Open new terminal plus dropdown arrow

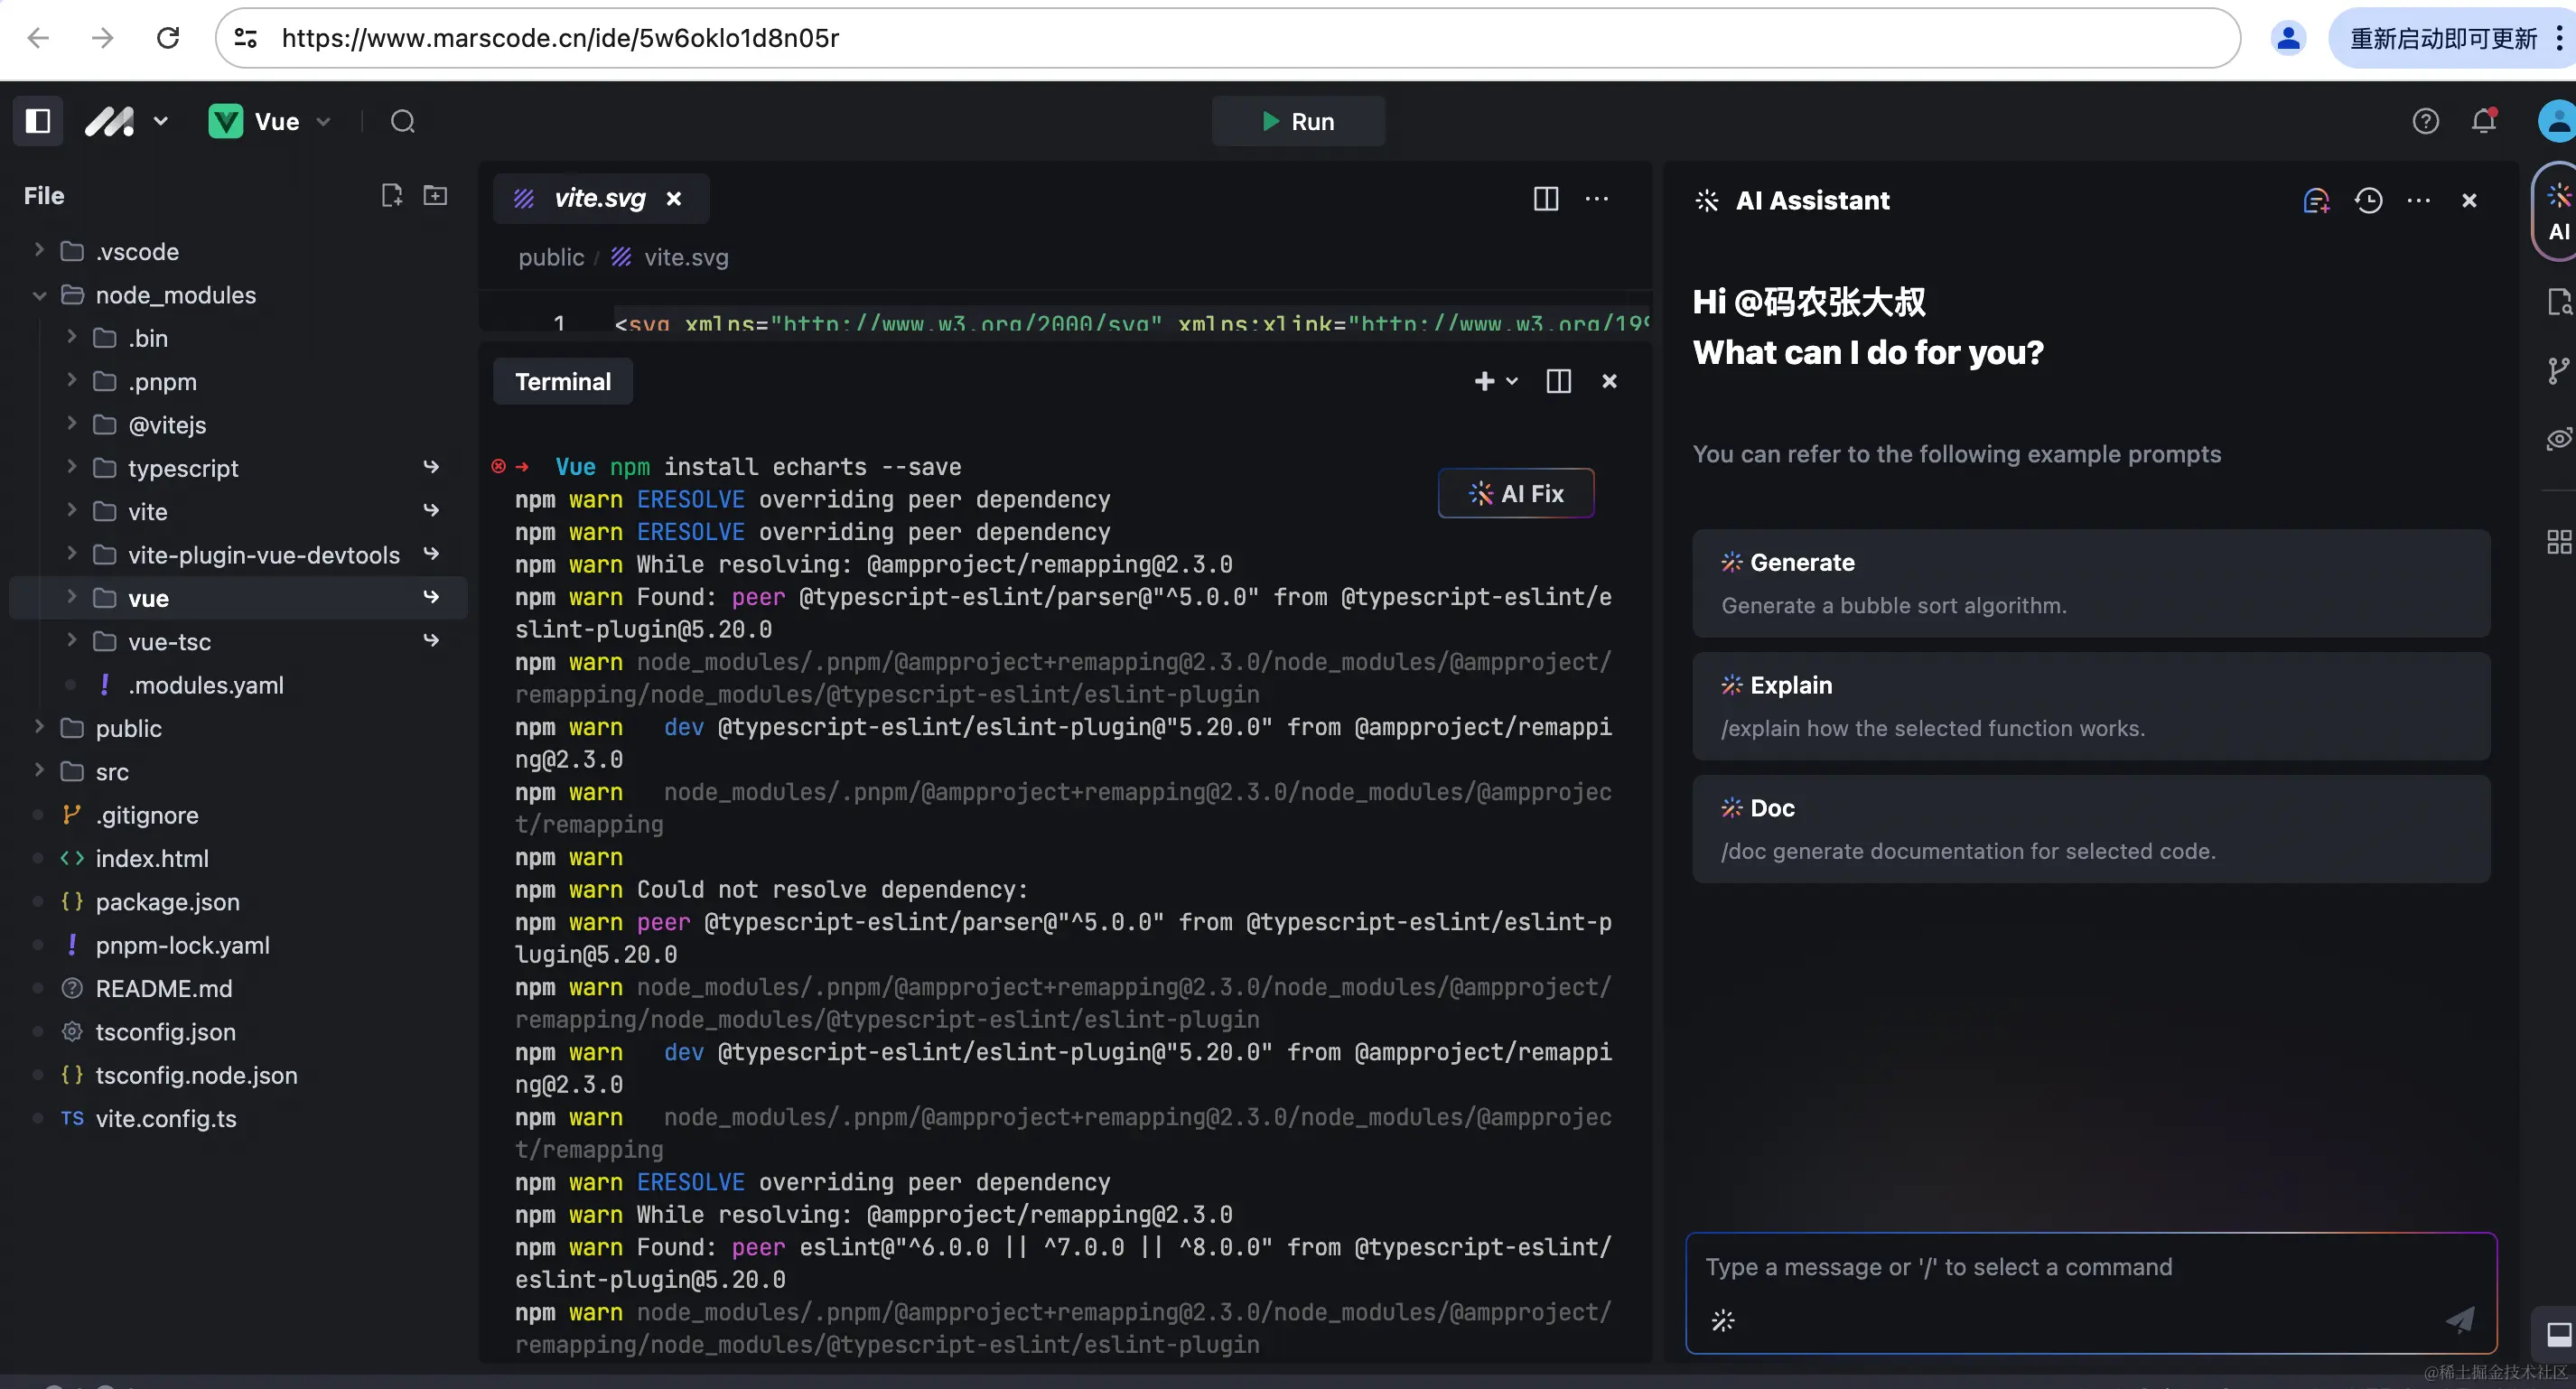click(x=1512, y=381)
